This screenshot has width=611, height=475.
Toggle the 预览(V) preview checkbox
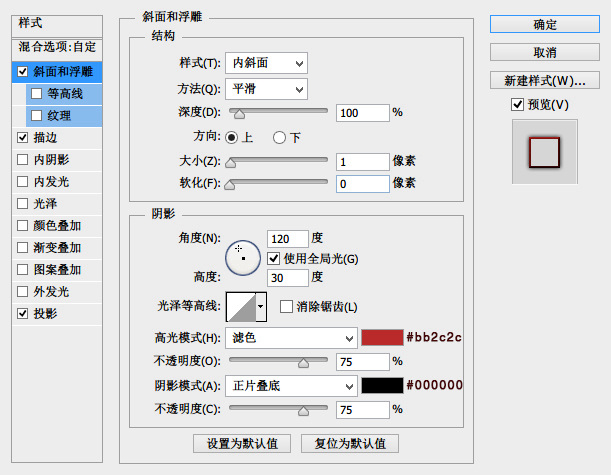[517, 104]
